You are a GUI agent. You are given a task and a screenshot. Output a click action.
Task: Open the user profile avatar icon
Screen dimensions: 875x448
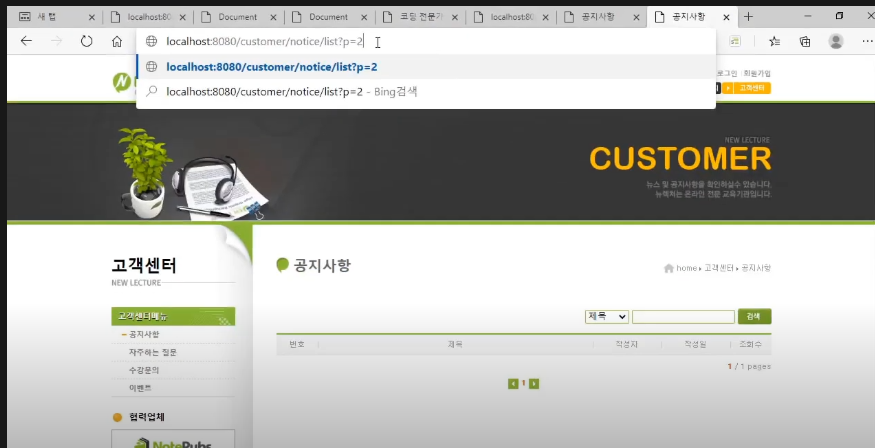click(x=835, y=41)
